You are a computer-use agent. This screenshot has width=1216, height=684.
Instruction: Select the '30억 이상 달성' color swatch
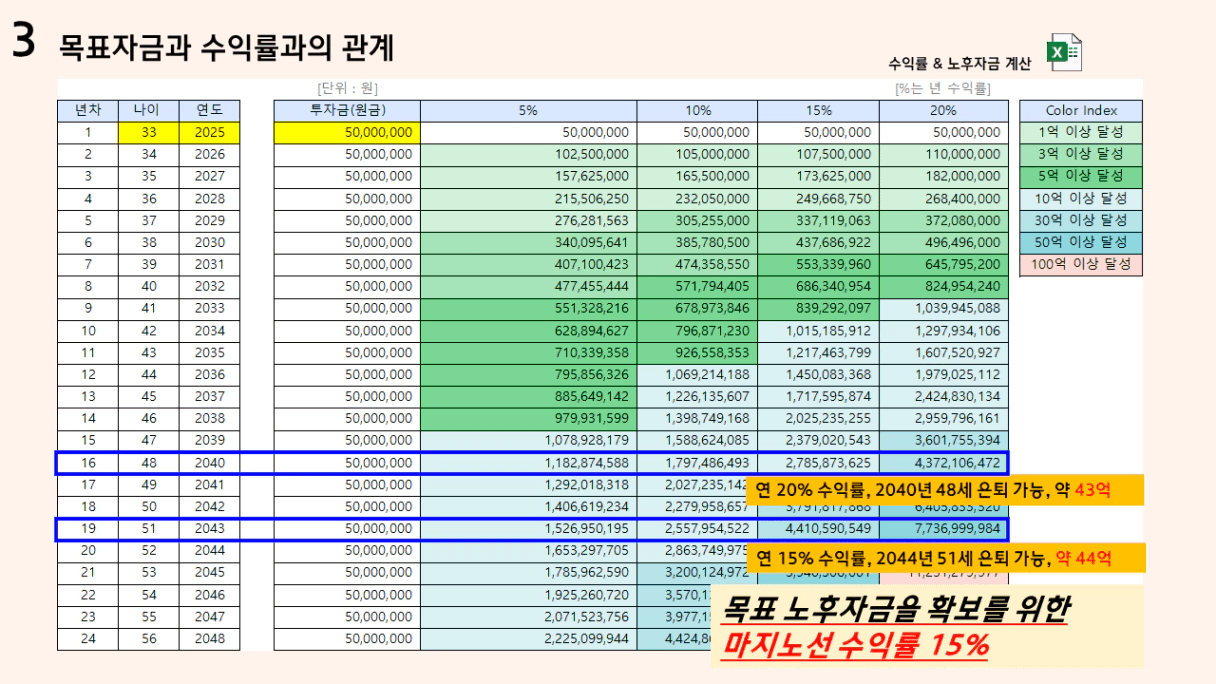coord(1080,220)
